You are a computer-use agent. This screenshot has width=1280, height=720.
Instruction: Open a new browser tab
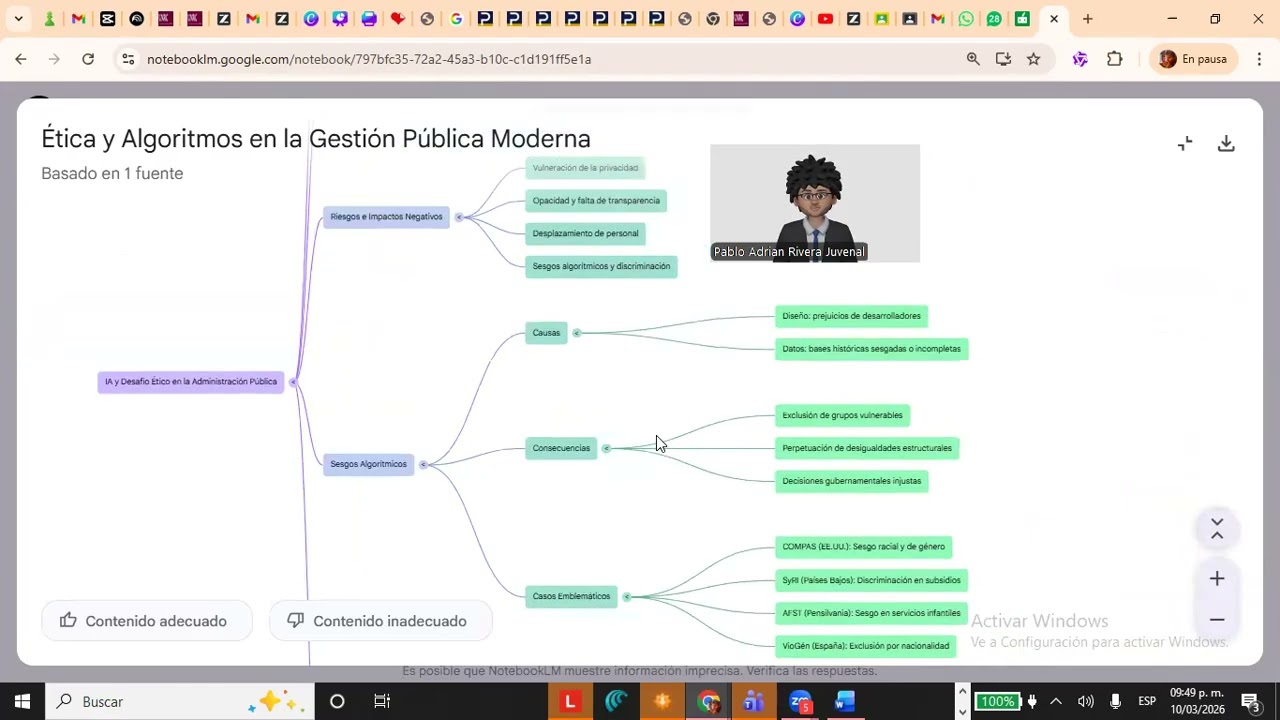click(1088, 19)
